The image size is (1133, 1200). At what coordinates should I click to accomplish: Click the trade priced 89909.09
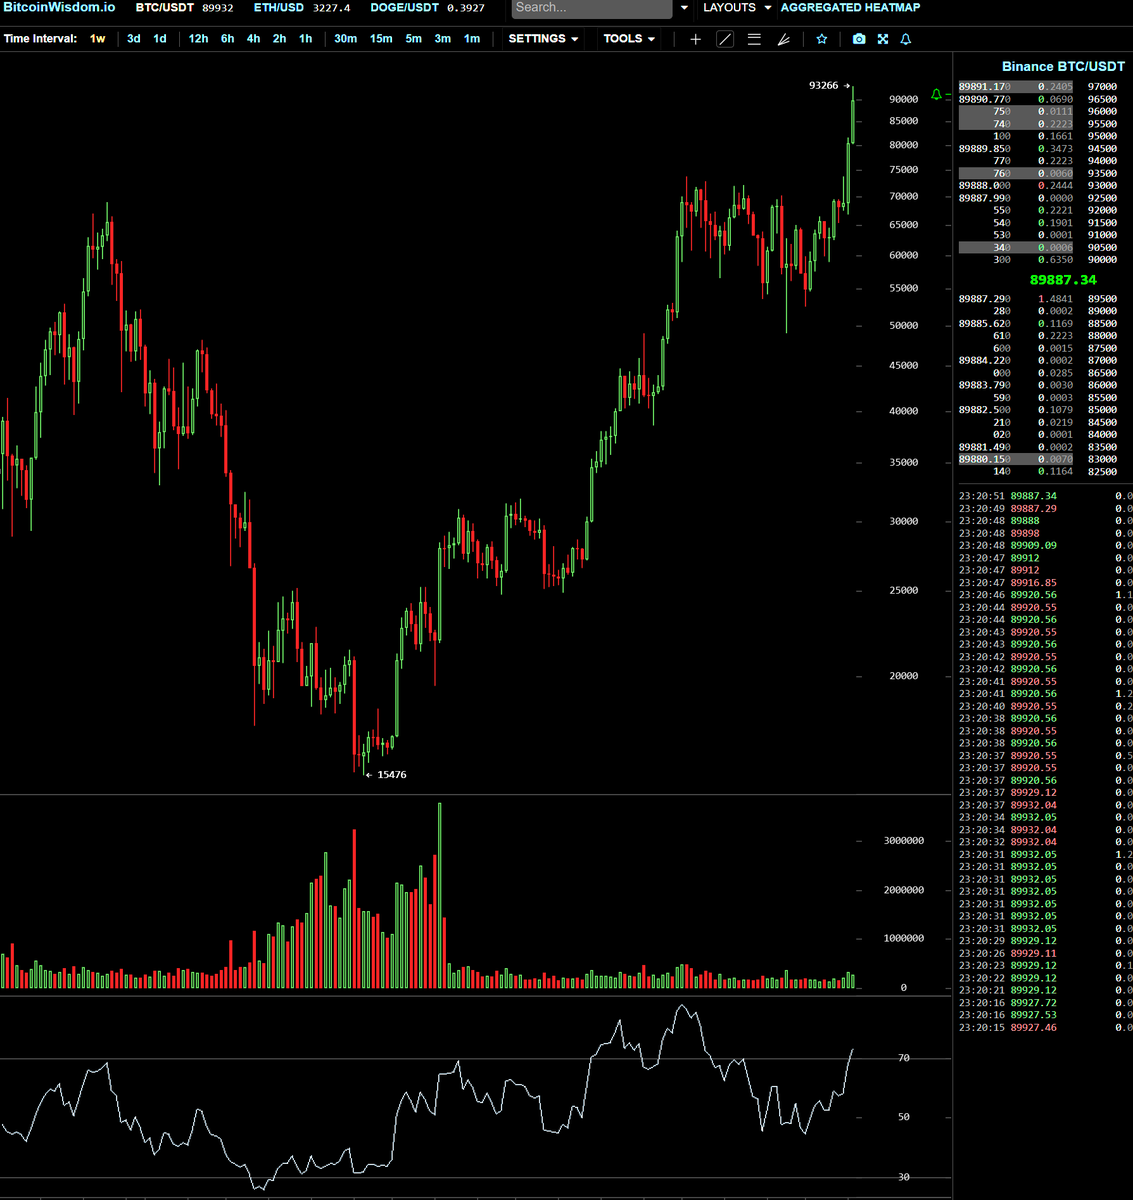(1033, 546)
